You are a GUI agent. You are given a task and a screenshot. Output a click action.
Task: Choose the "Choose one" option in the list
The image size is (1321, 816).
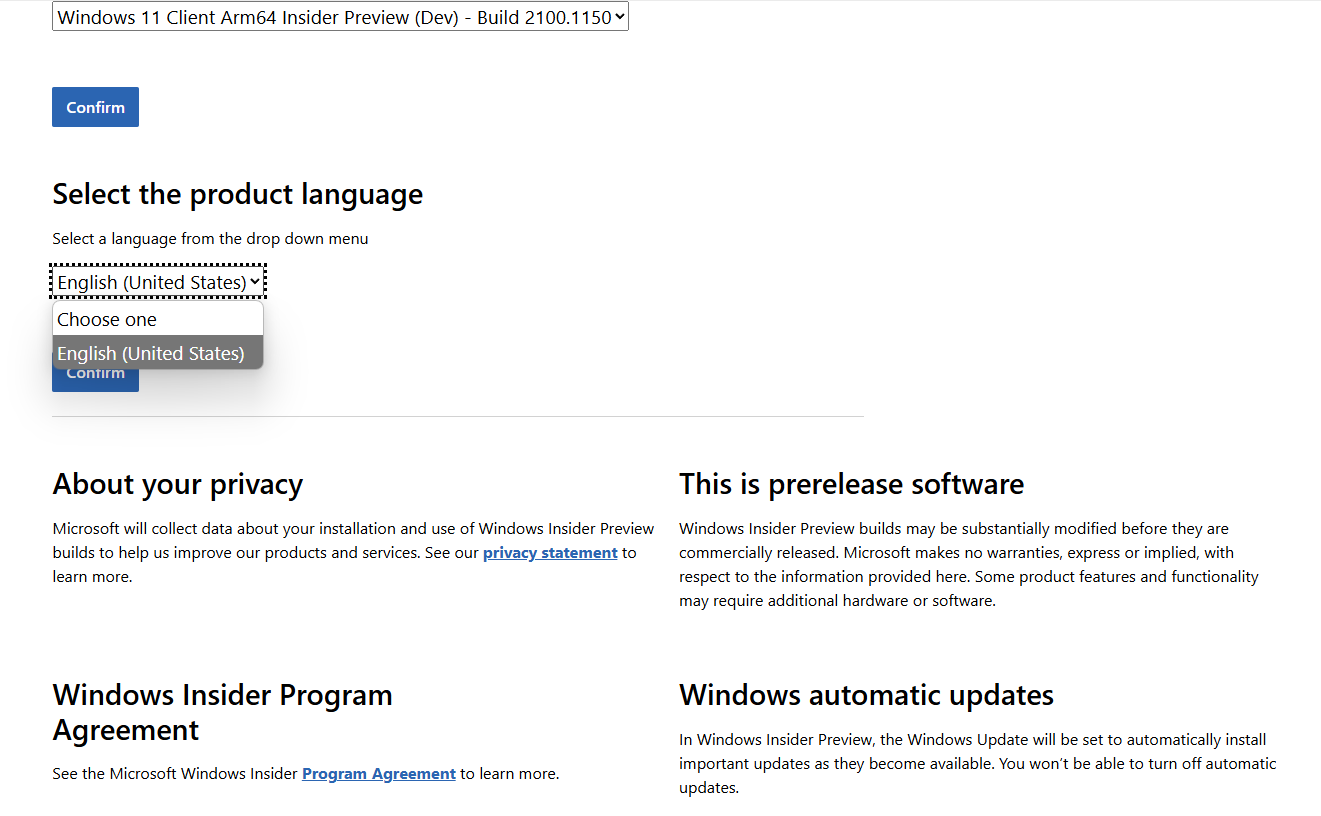(x=158, y=320)
